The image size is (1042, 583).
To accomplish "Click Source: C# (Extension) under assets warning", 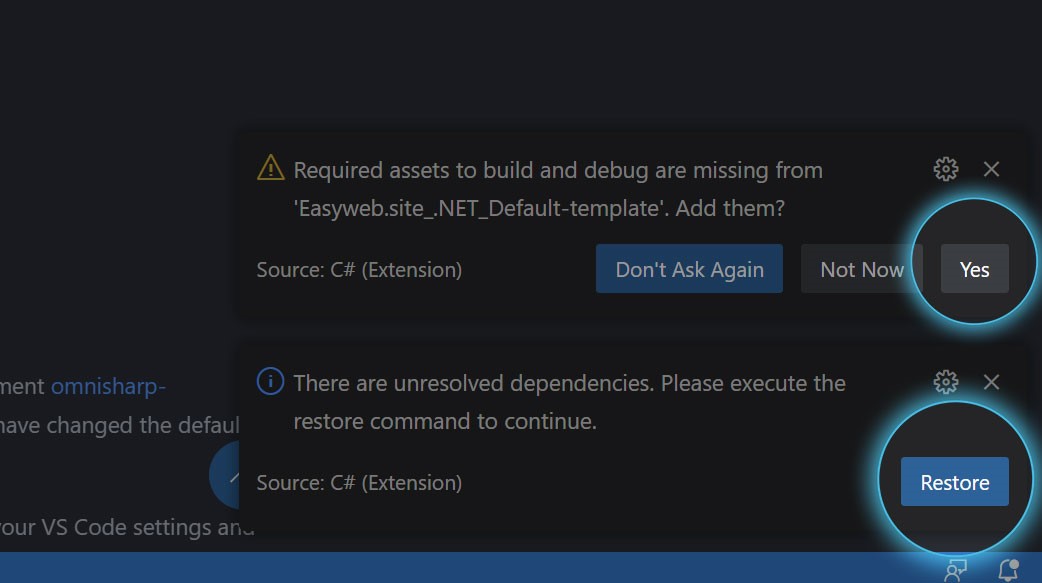I will (x=359, y=270).
